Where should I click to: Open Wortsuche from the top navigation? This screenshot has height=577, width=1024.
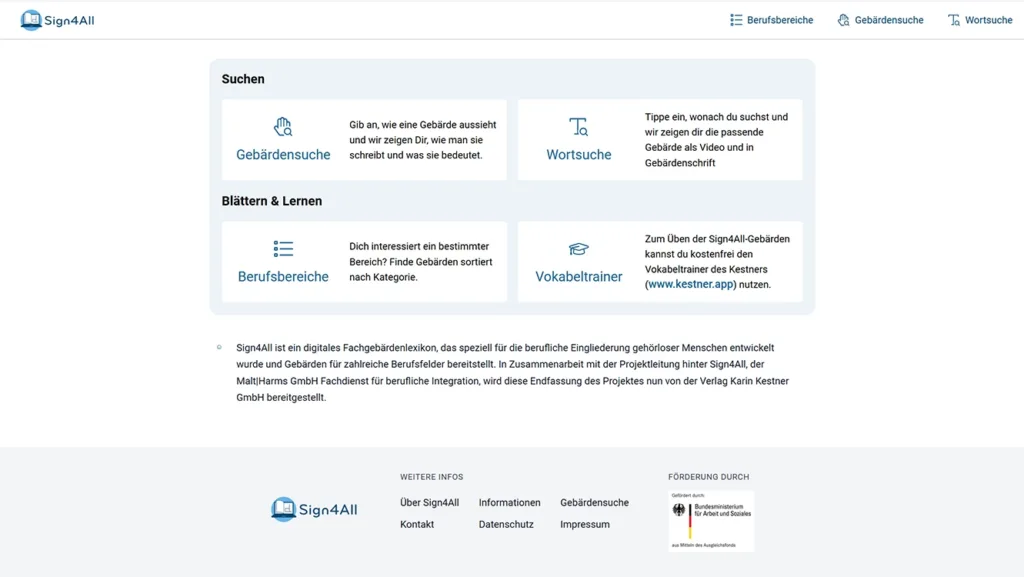click(987, 19)
